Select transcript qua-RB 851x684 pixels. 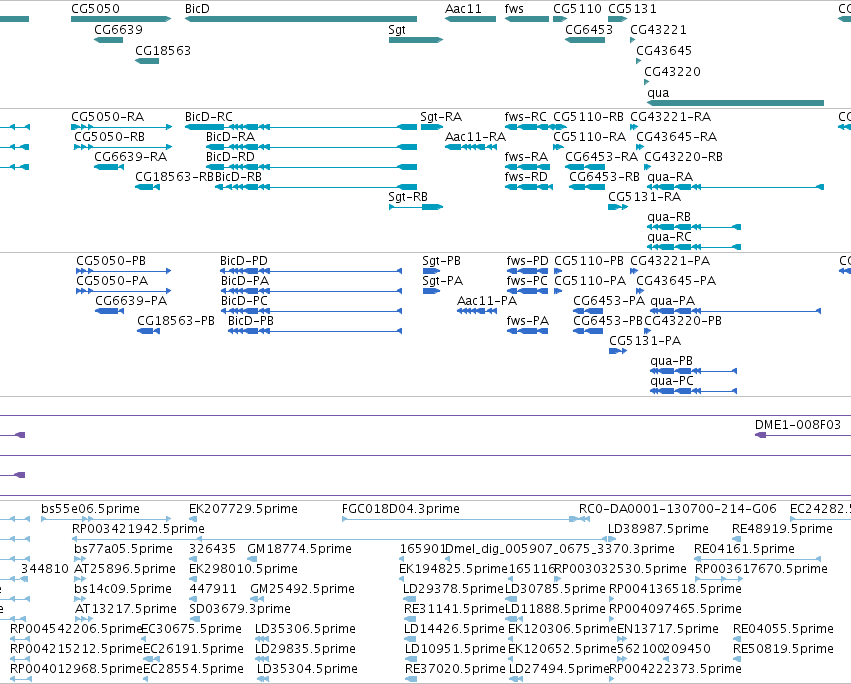point(694,227)
